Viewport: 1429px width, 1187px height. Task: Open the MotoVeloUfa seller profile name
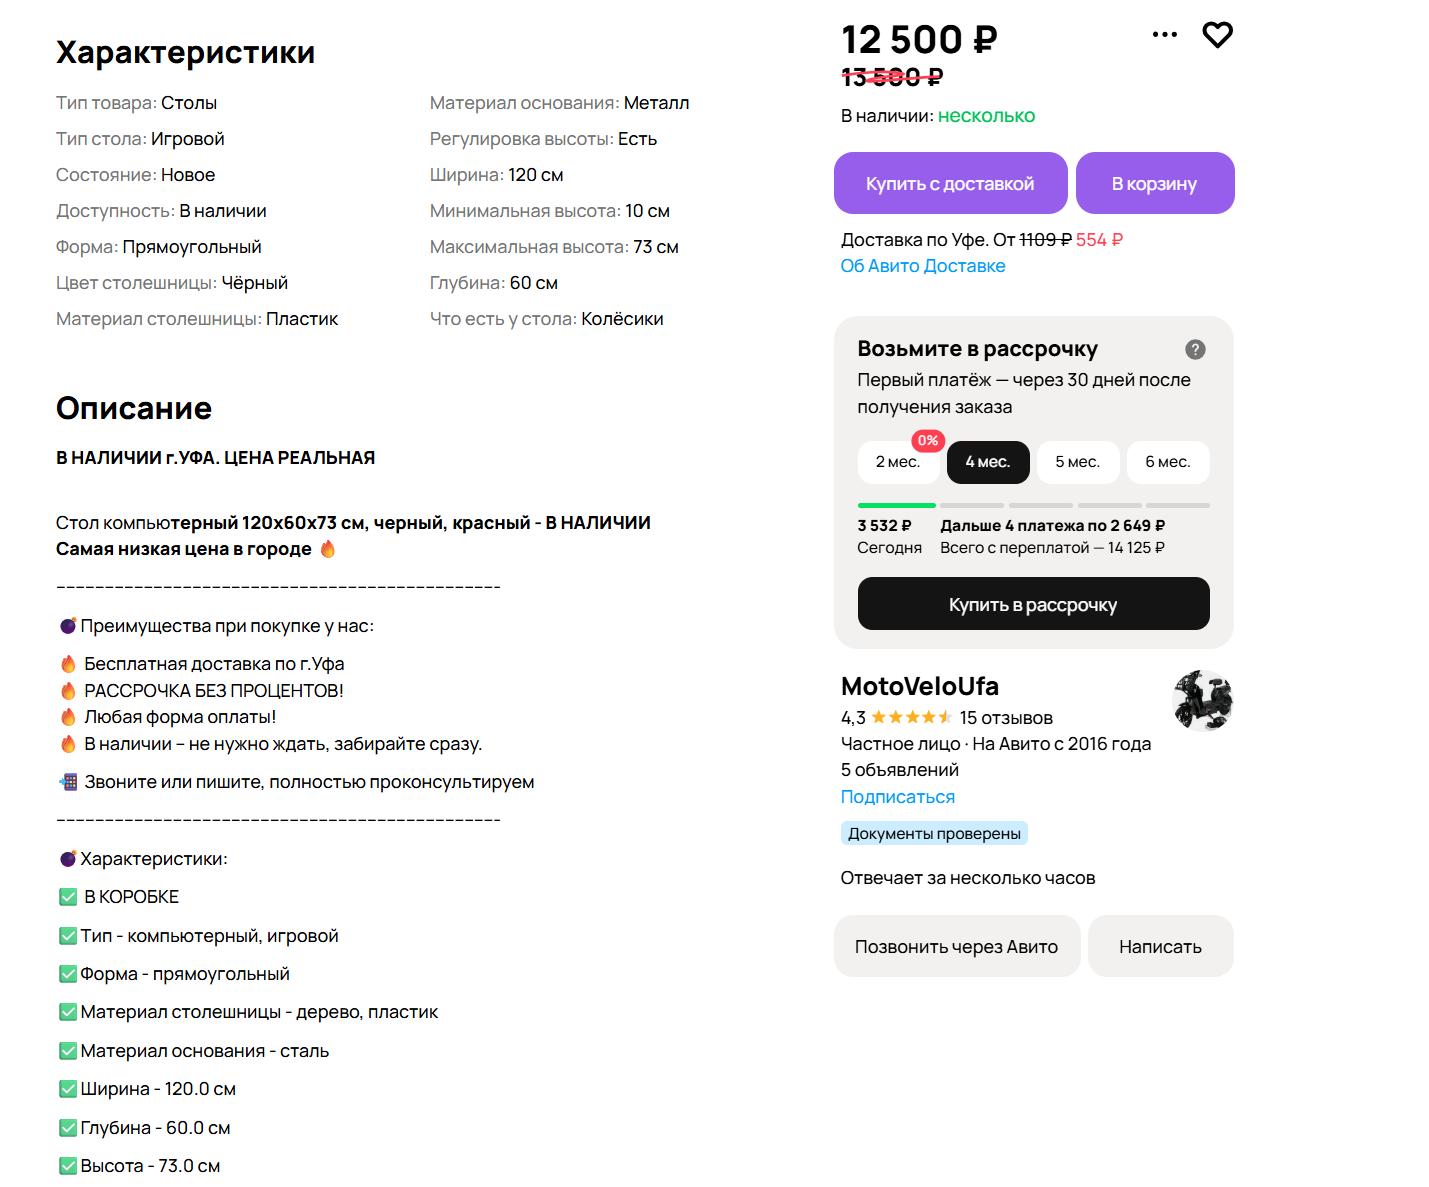click(x=920, y=687)
